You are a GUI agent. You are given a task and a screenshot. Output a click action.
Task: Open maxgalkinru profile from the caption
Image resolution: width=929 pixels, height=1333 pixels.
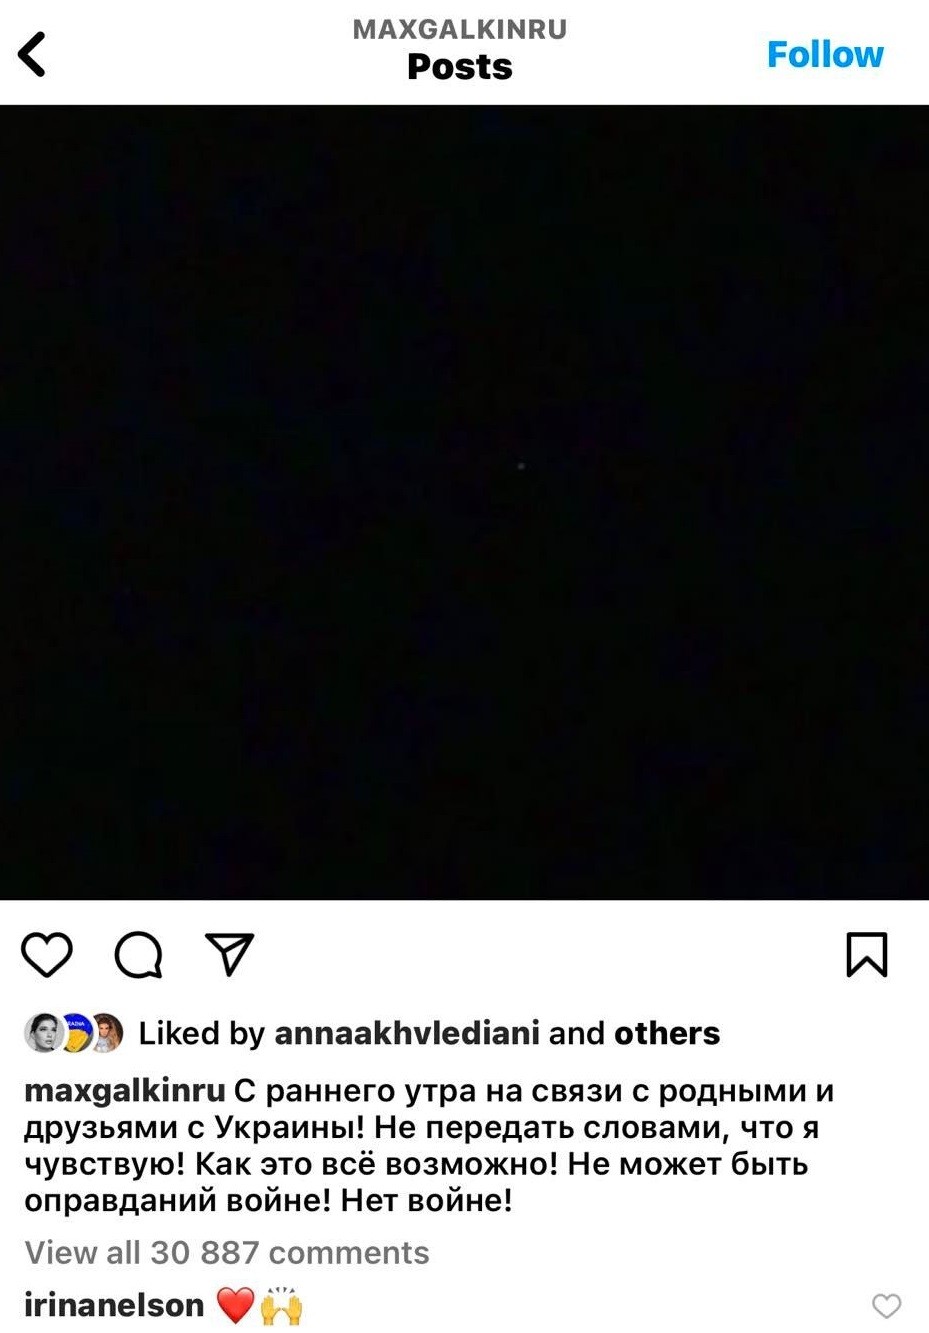(x=125, y=1091)
